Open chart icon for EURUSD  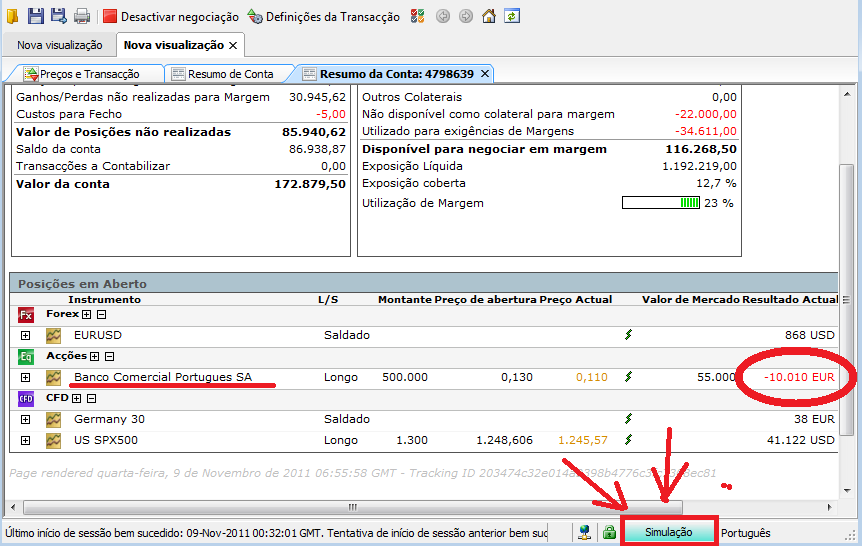point(53,335)
